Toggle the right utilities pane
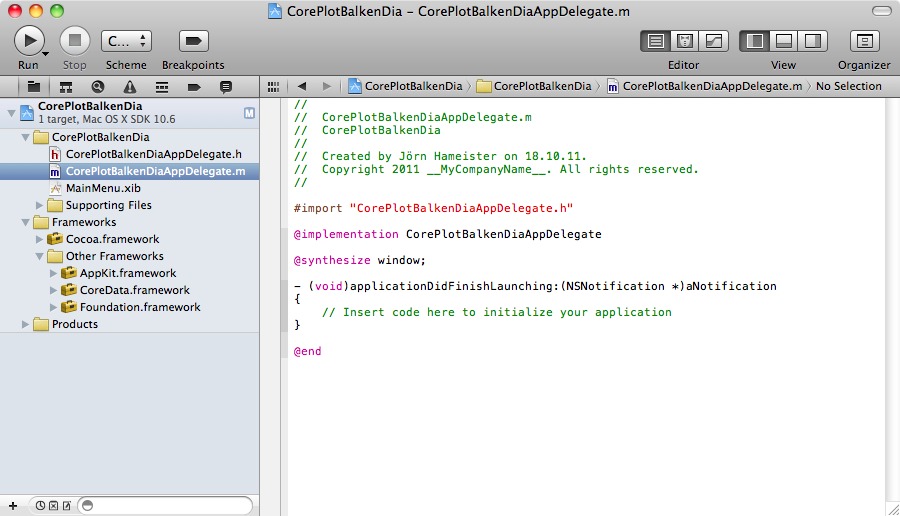Image resolution: width=900 pixels, height=516 pixels. [813, 41]
